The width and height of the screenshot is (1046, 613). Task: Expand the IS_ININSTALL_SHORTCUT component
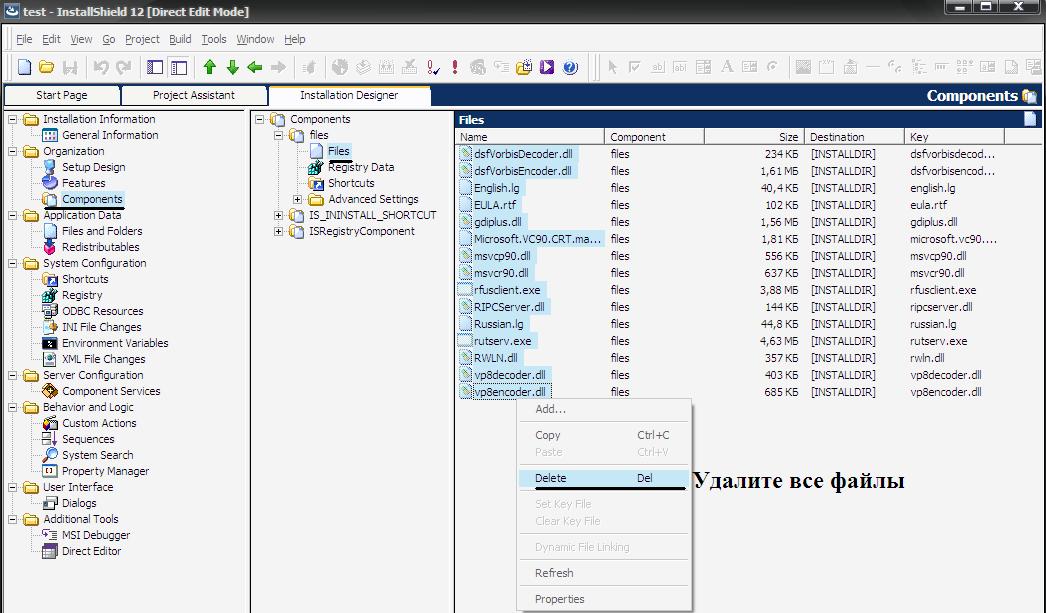click(x=279, y=215)
